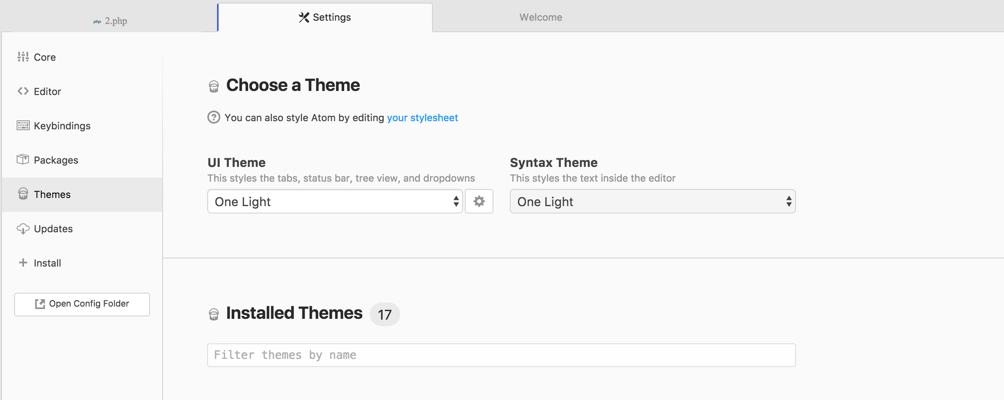The width and height of the screenshot is (1004, 400).
Task: Click the Editor code brackets icon
Action: point(23,92)
